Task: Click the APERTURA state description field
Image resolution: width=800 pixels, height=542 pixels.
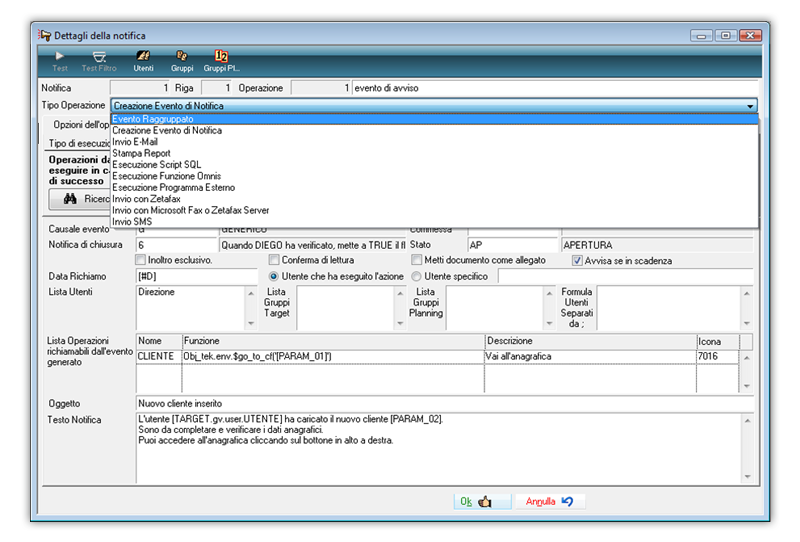Action: (657, 245)
